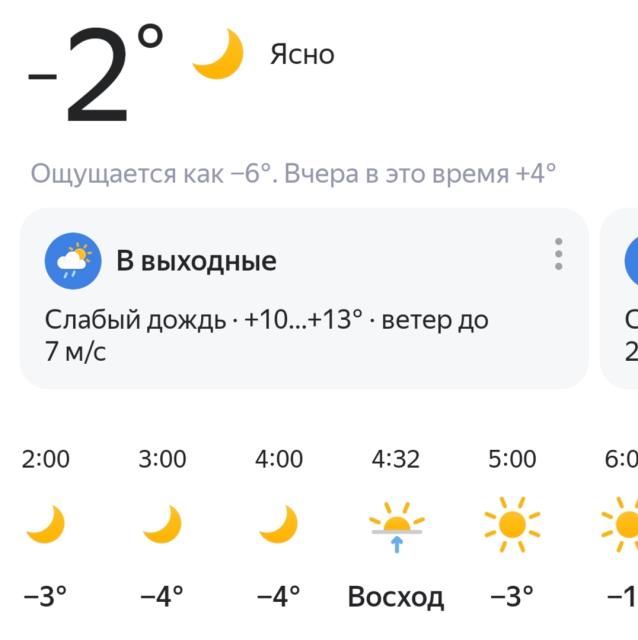Tap the moon icon under 3:00
Screen dimensions: 638x640
(x=162, y=524)
